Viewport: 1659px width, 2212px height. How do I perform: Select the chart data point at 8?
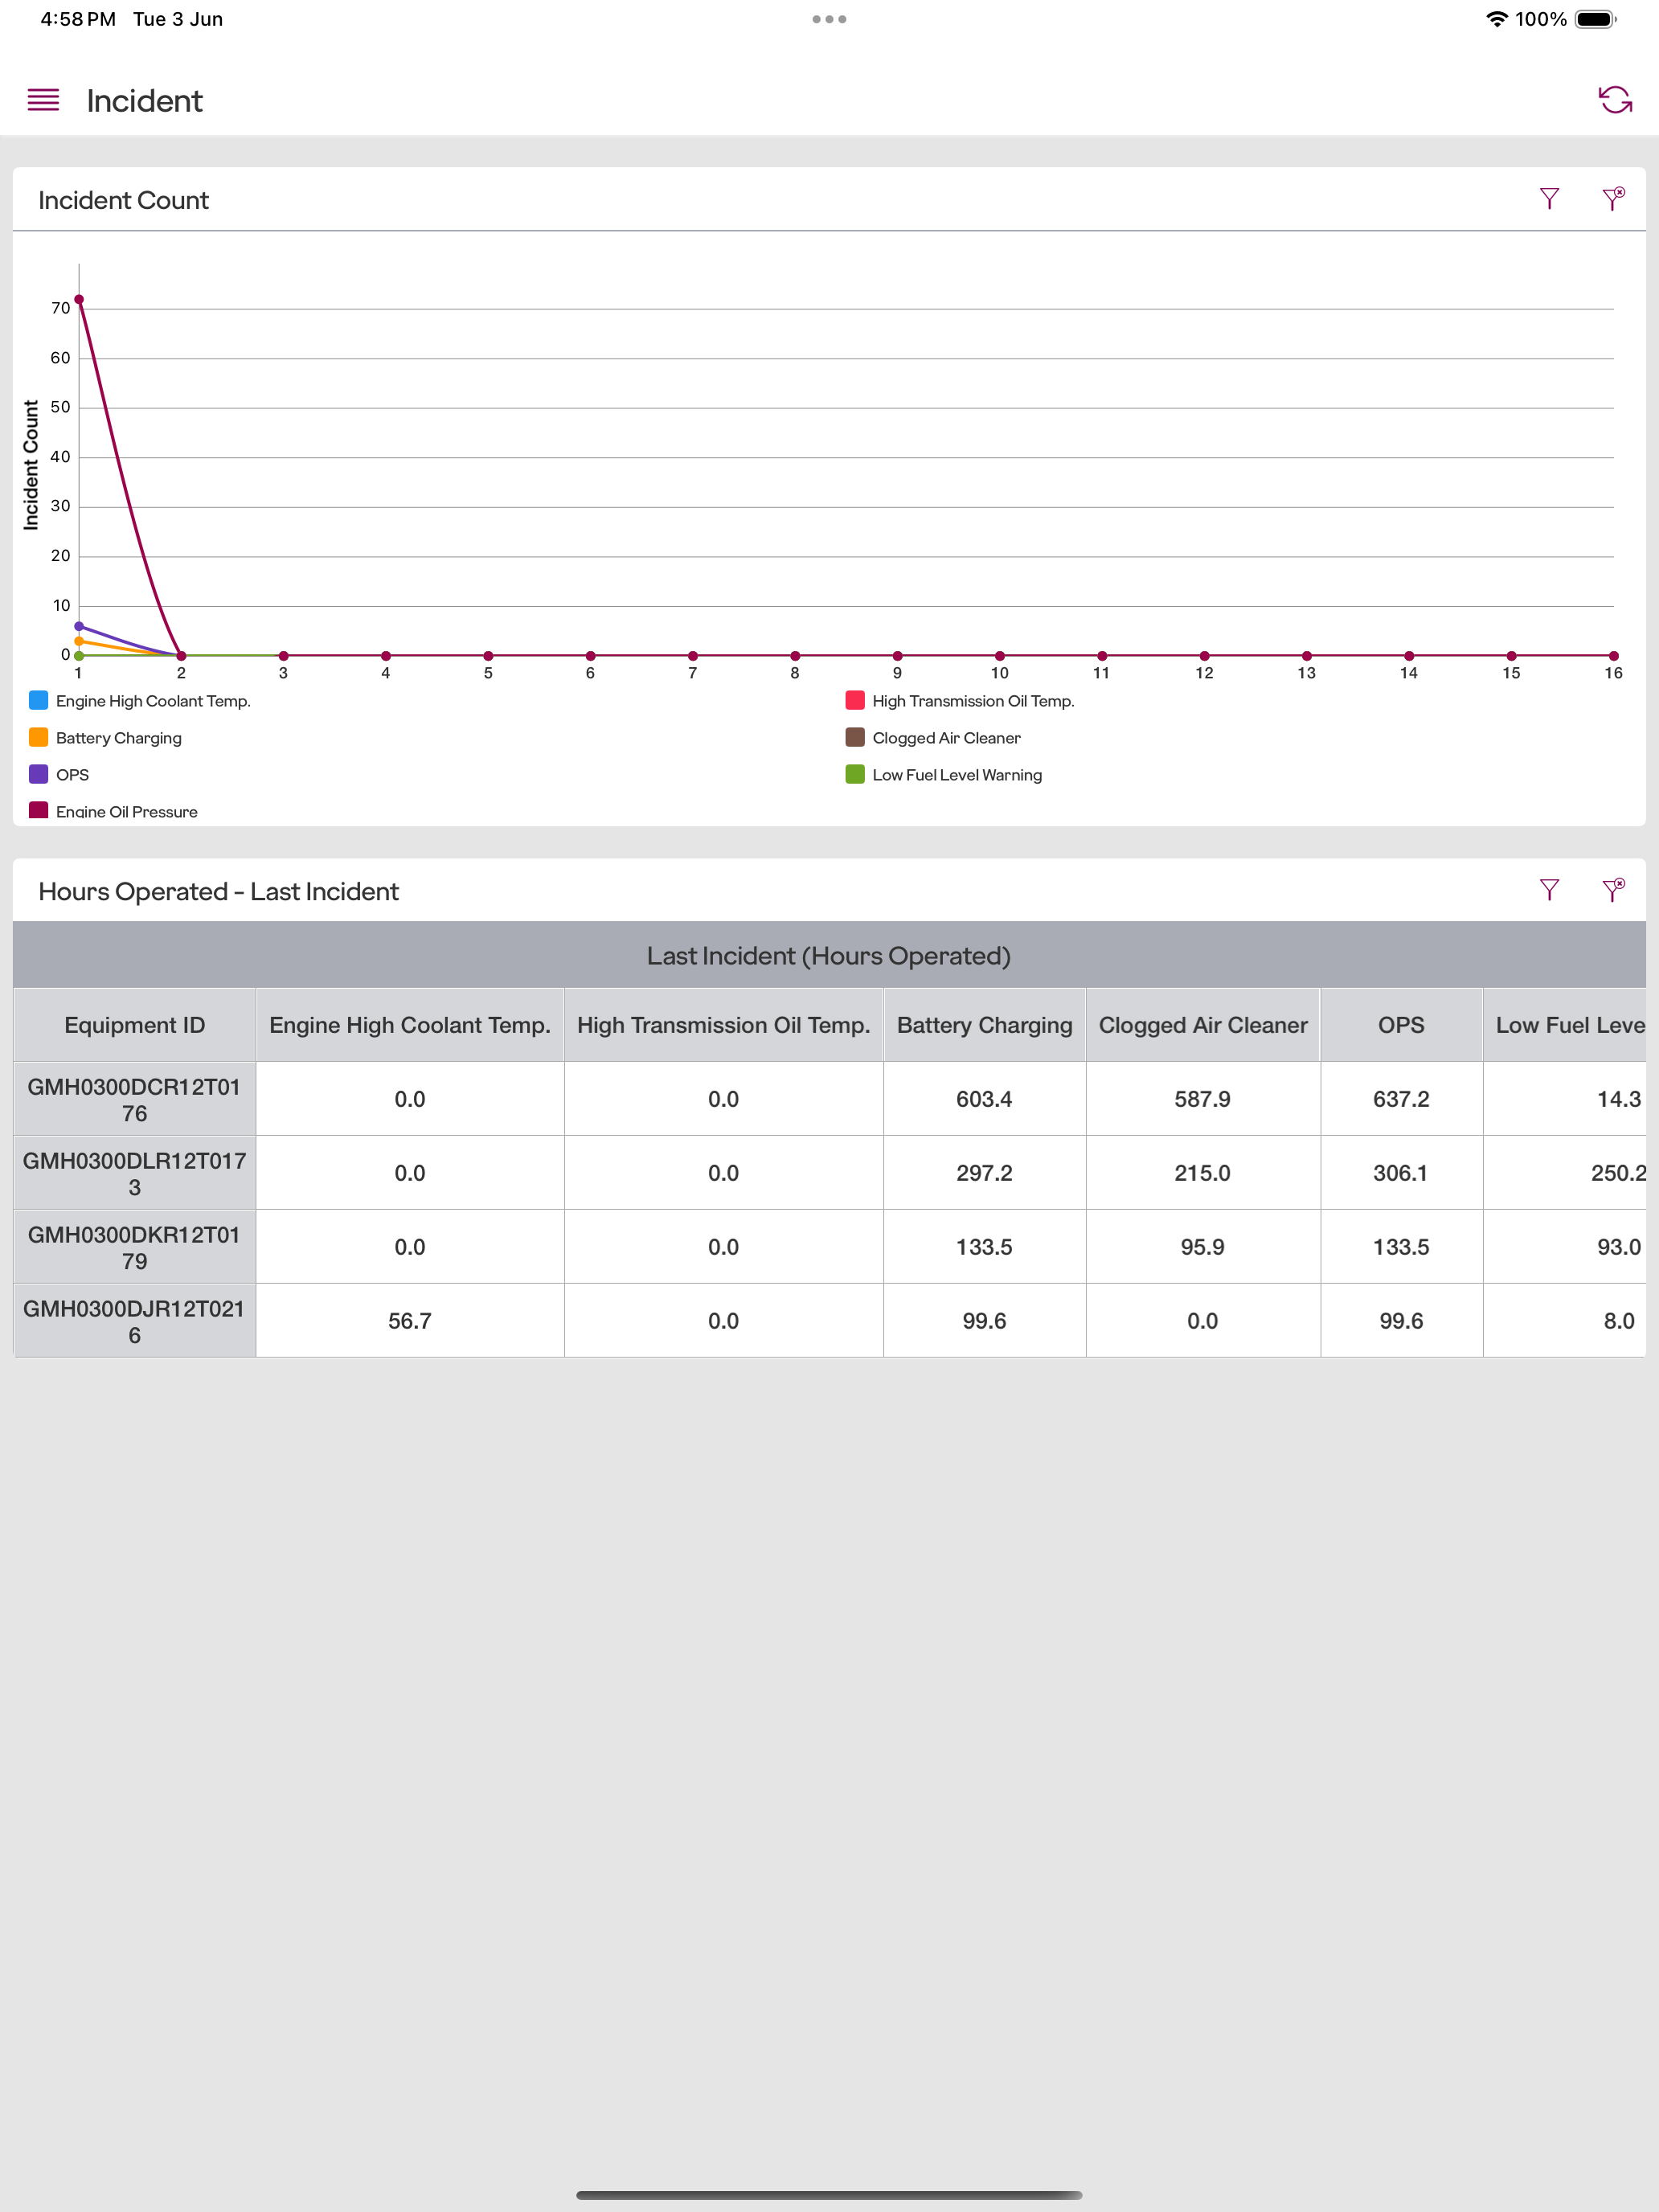point(795,656)
